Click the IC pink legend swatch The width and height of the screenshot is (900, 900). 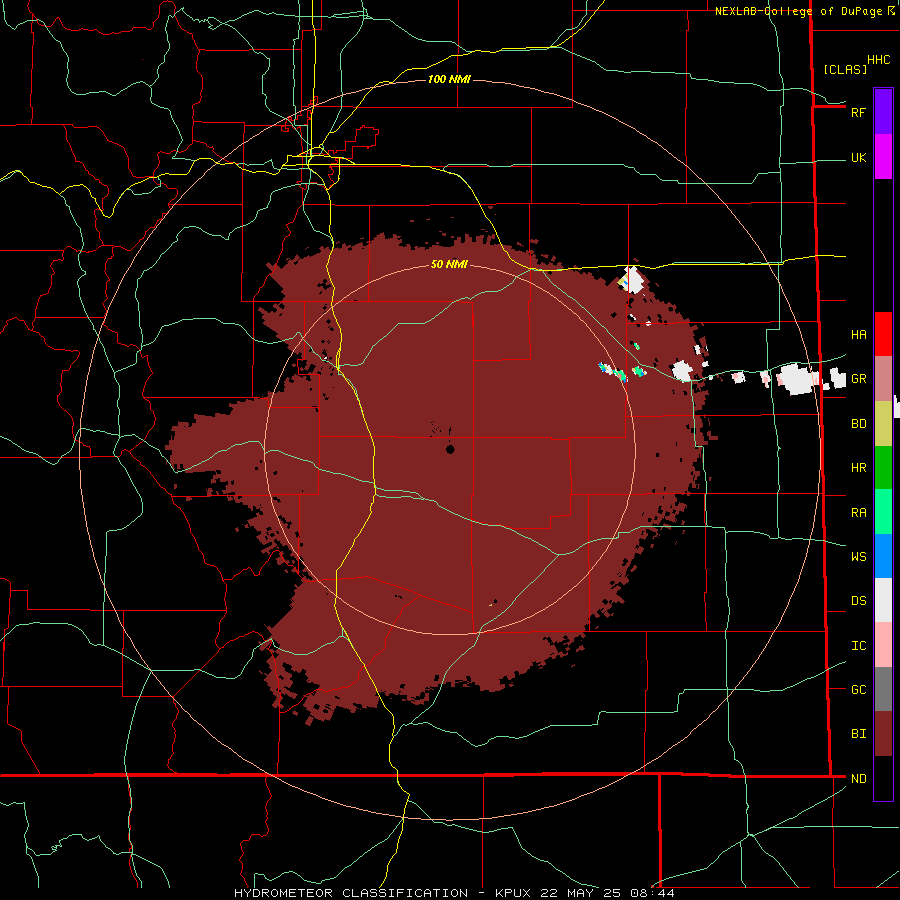(883, 645)
